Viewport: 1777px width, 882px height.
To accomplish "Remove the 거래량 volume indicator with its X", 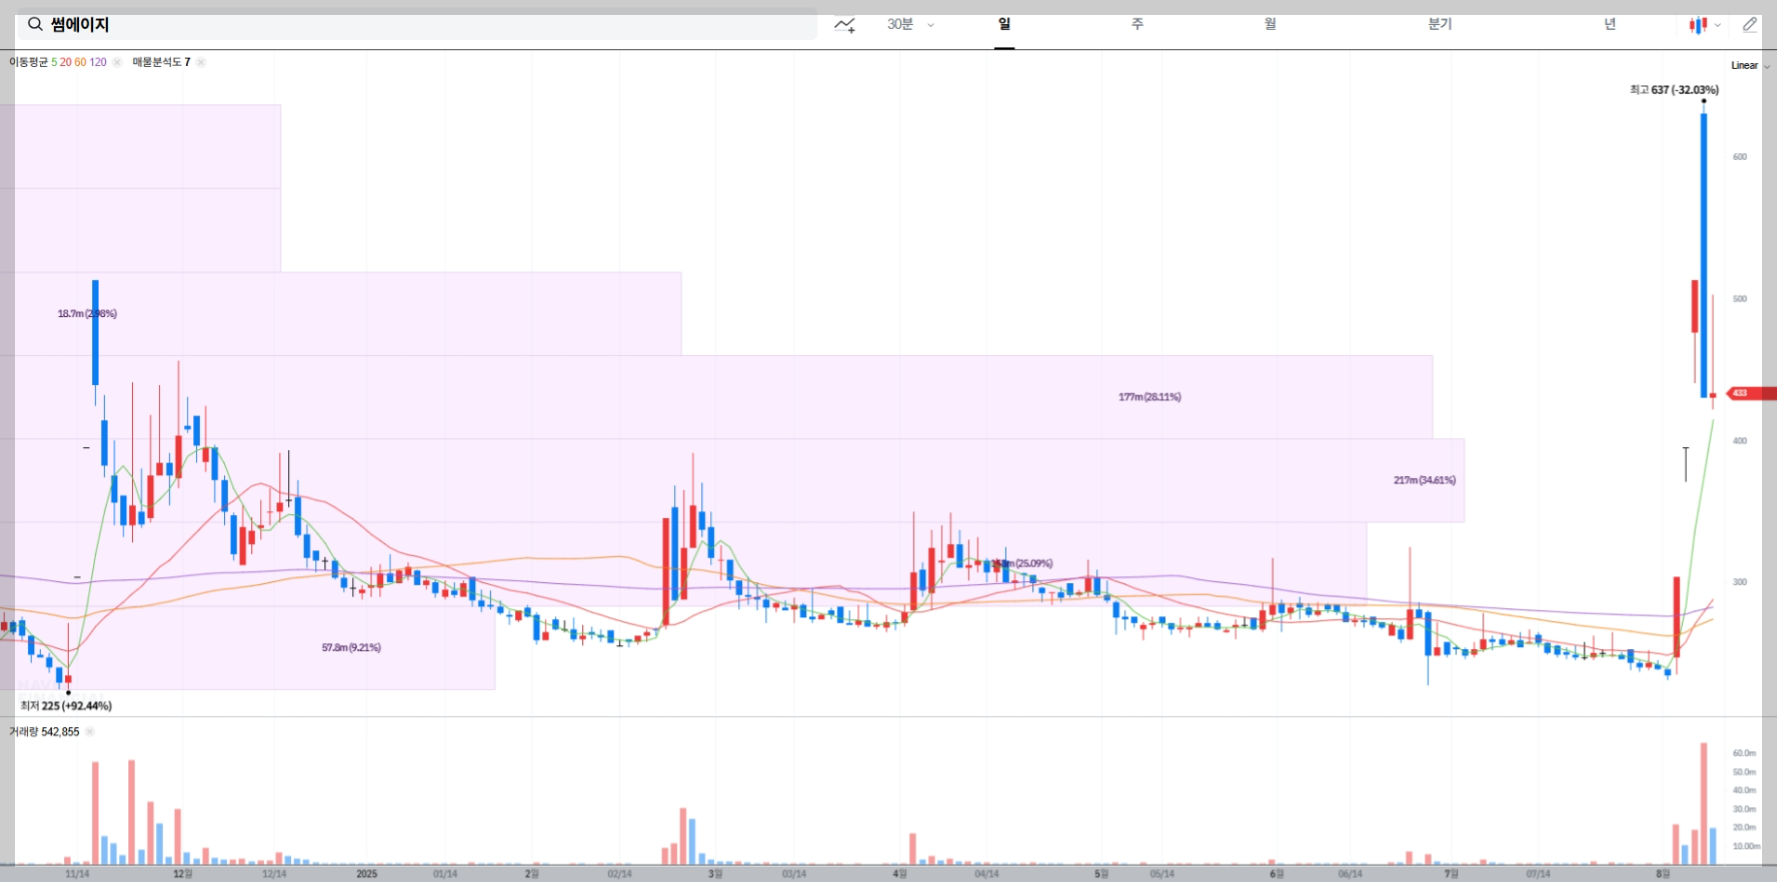I will click(x=89, y=732).
